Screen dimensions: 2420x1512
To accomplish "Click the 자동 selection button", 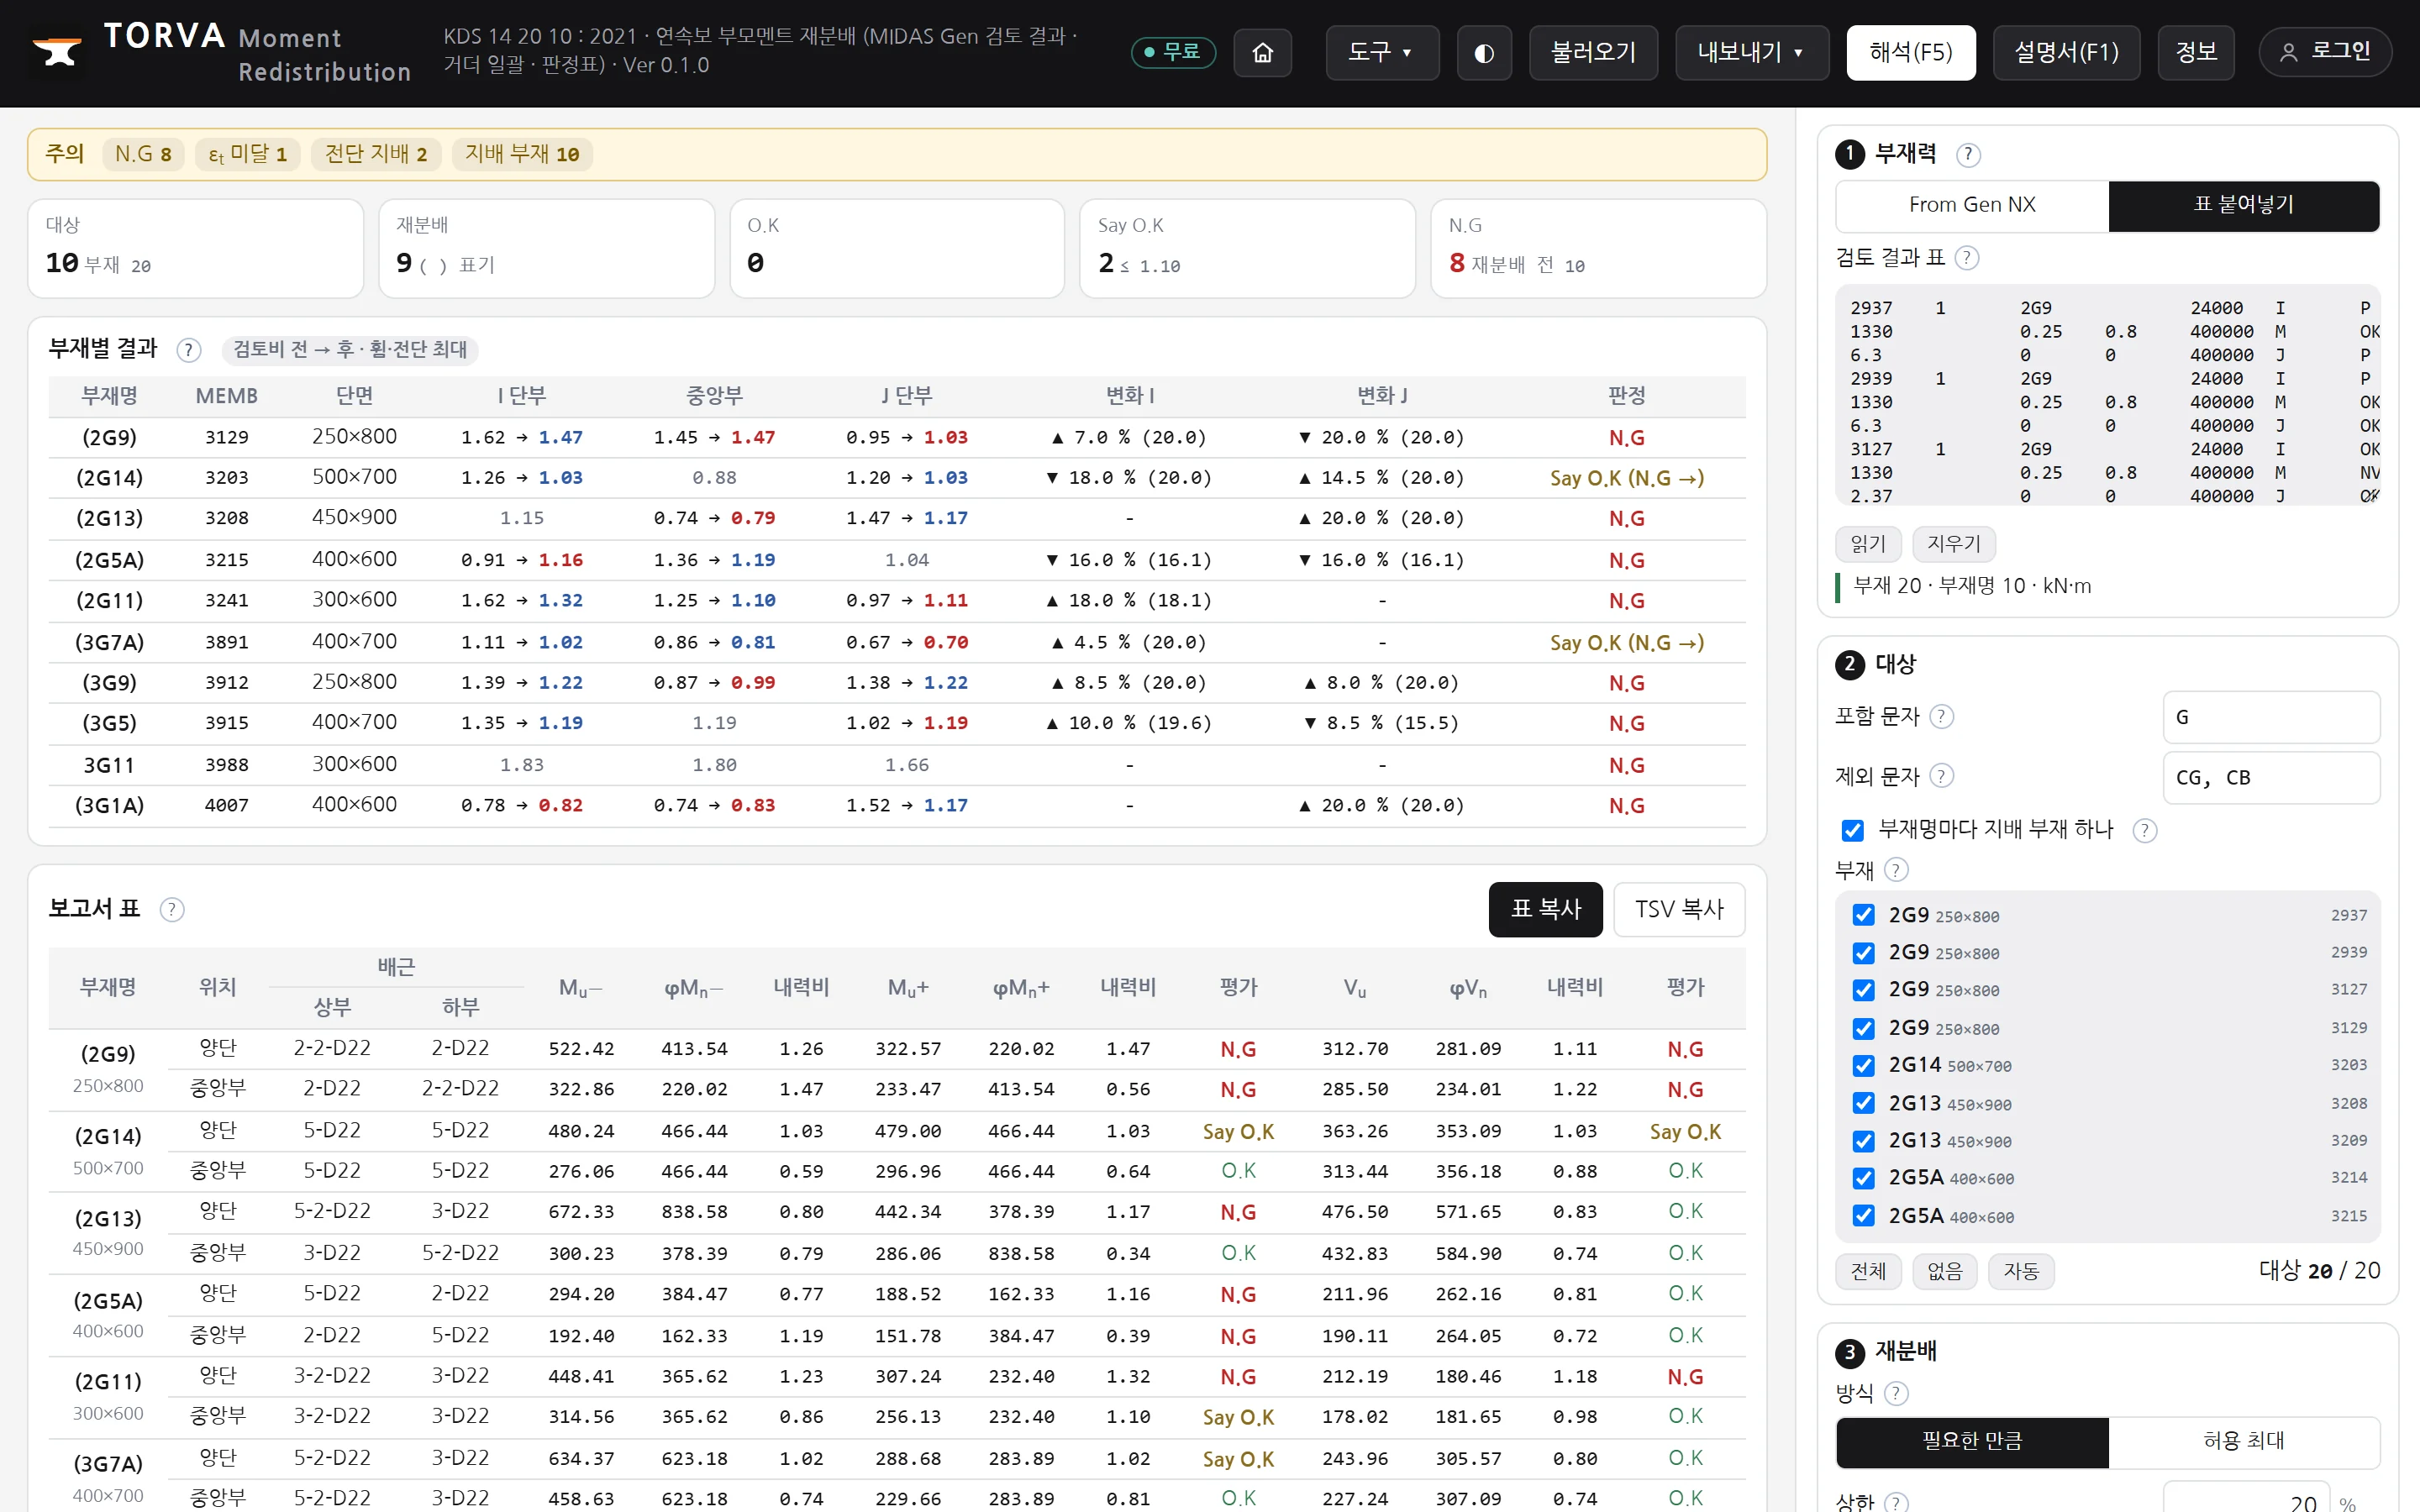I will pyautogui.click(x=2021, y=1271).
